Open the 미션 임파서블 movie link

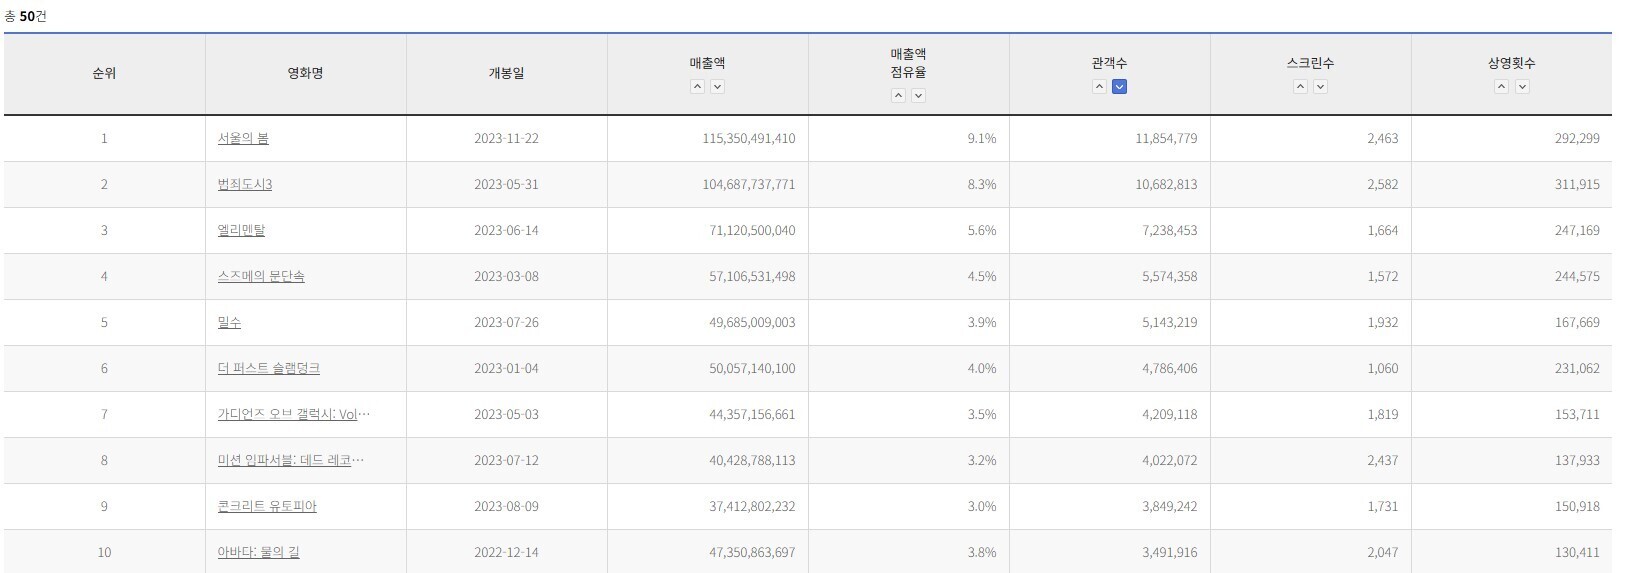[x=290, y=461]
